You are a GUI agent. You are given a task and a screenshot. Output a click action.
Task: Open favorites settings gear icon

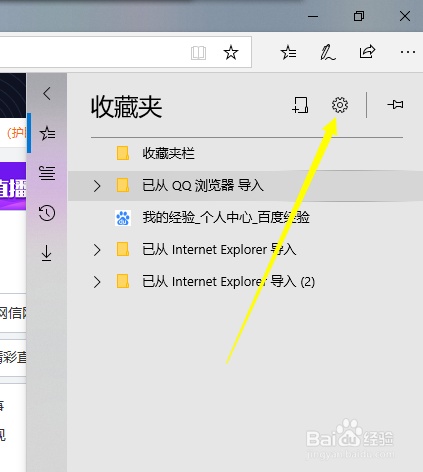tap(340, 105)
